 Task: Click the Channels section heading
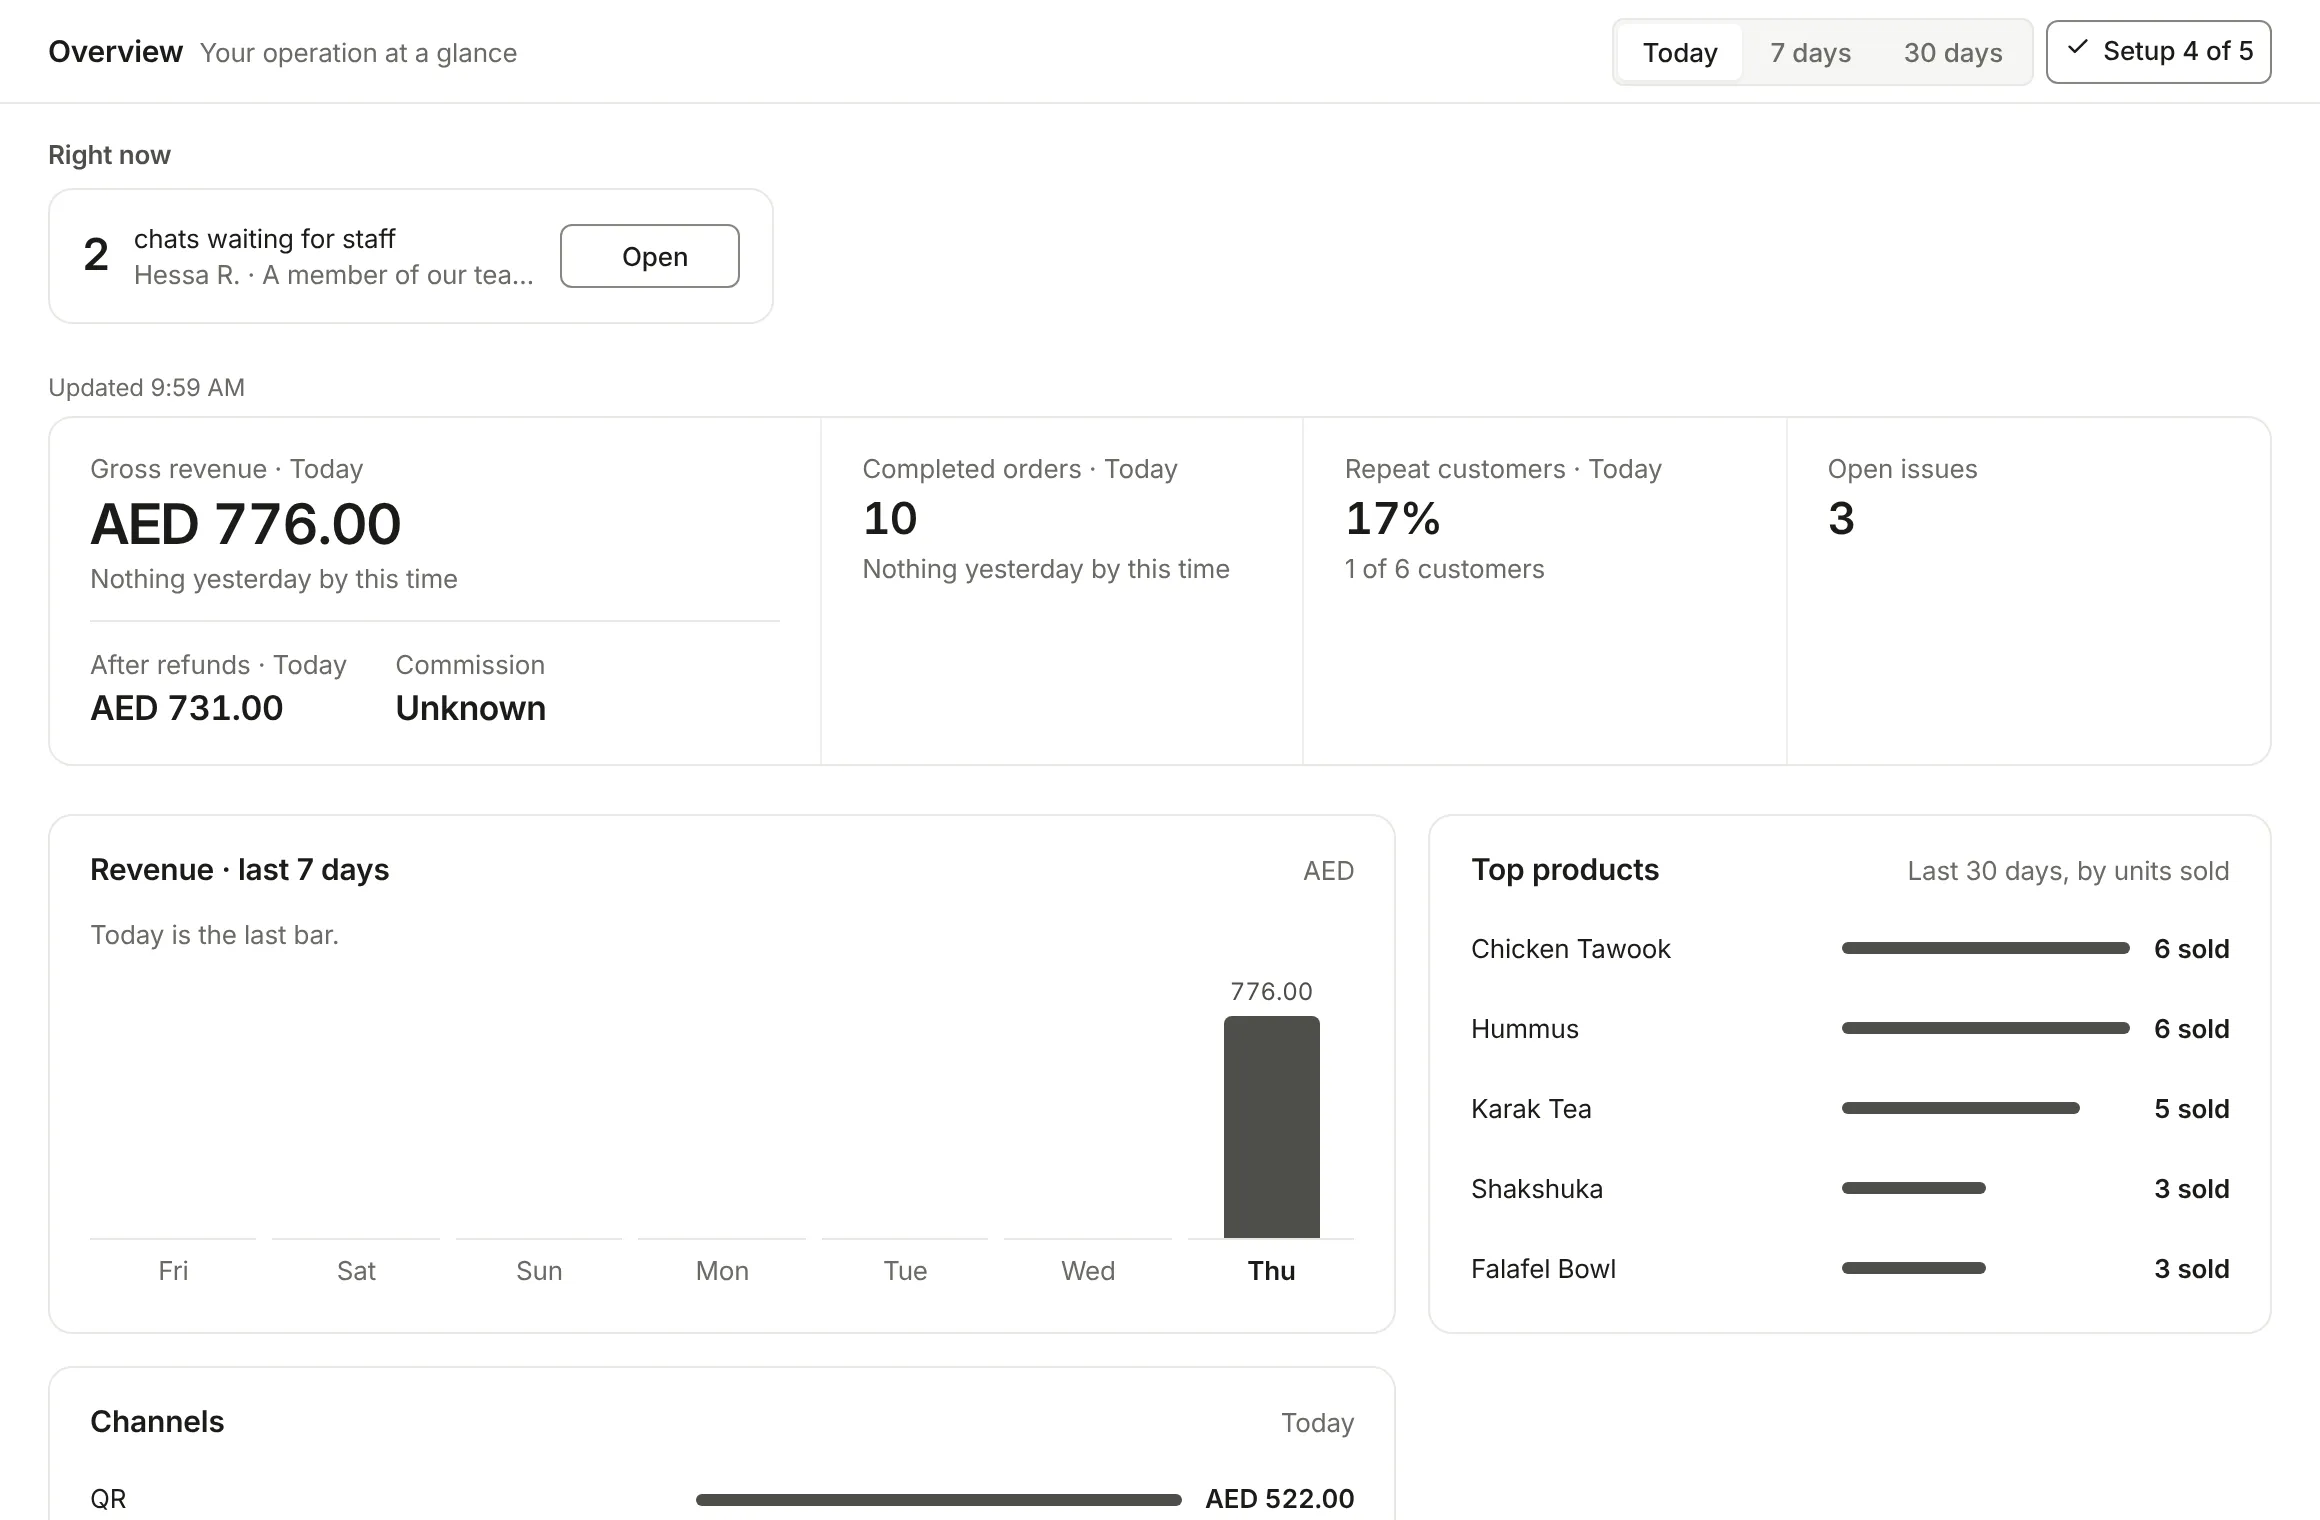click(157, 1422)
